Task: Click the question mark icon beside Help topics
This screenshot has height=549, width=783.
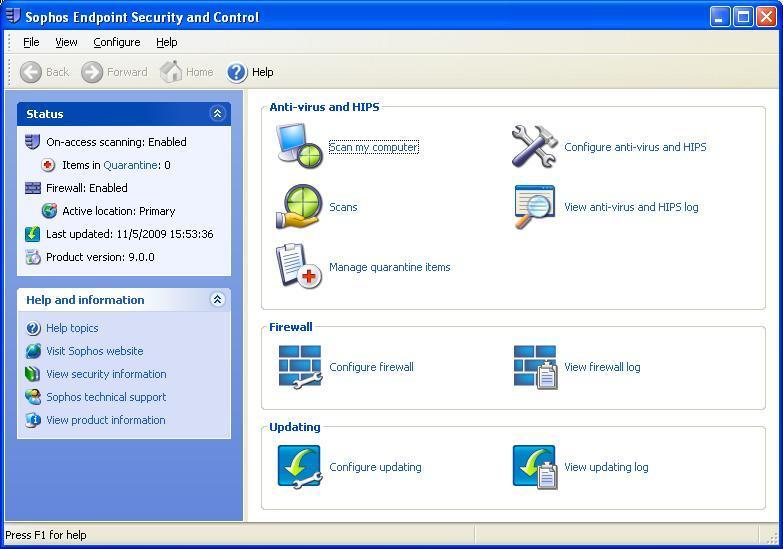Action: click(x=33, y=328)
